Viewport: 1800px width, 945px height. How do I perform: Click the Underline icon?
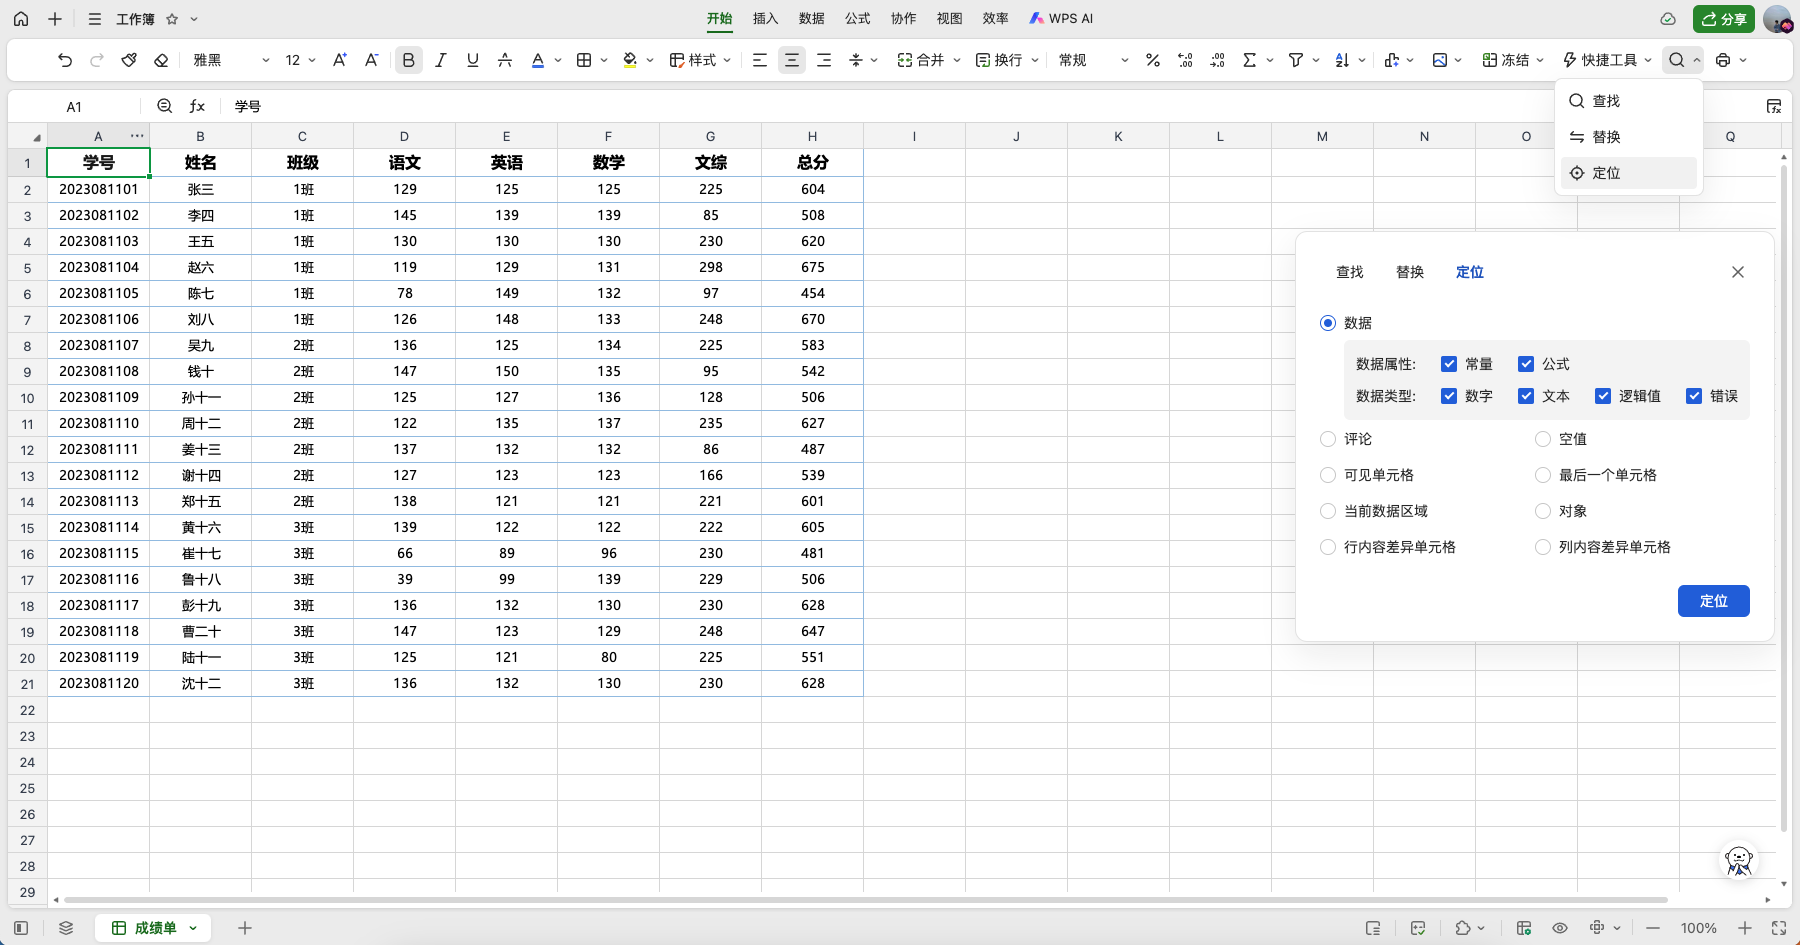(x=472, y=60)
